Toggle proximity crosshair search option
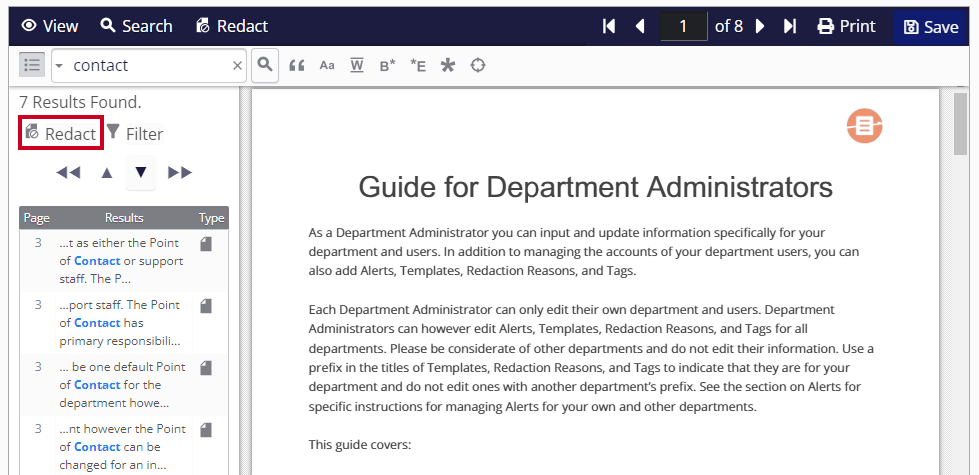 pos(478,65)
